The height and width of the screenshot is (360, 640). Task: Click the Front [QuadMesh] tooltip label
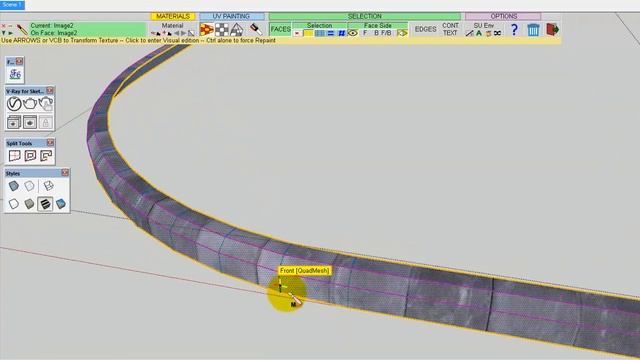coord(304,271)
